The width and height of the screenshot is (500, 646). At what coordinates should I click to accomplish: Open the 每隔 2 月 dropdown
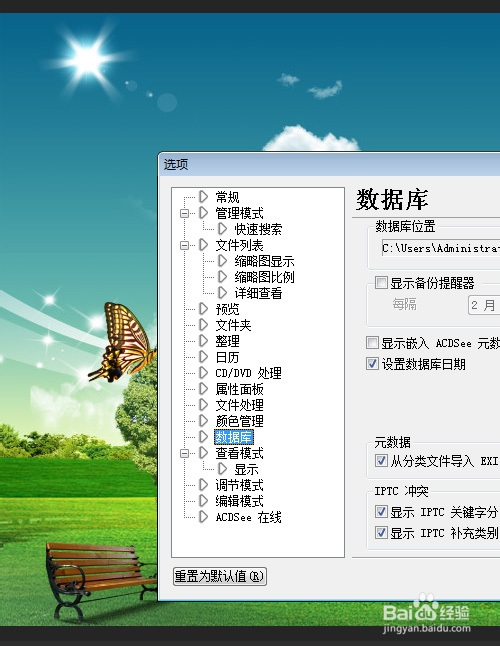[484, 305]
